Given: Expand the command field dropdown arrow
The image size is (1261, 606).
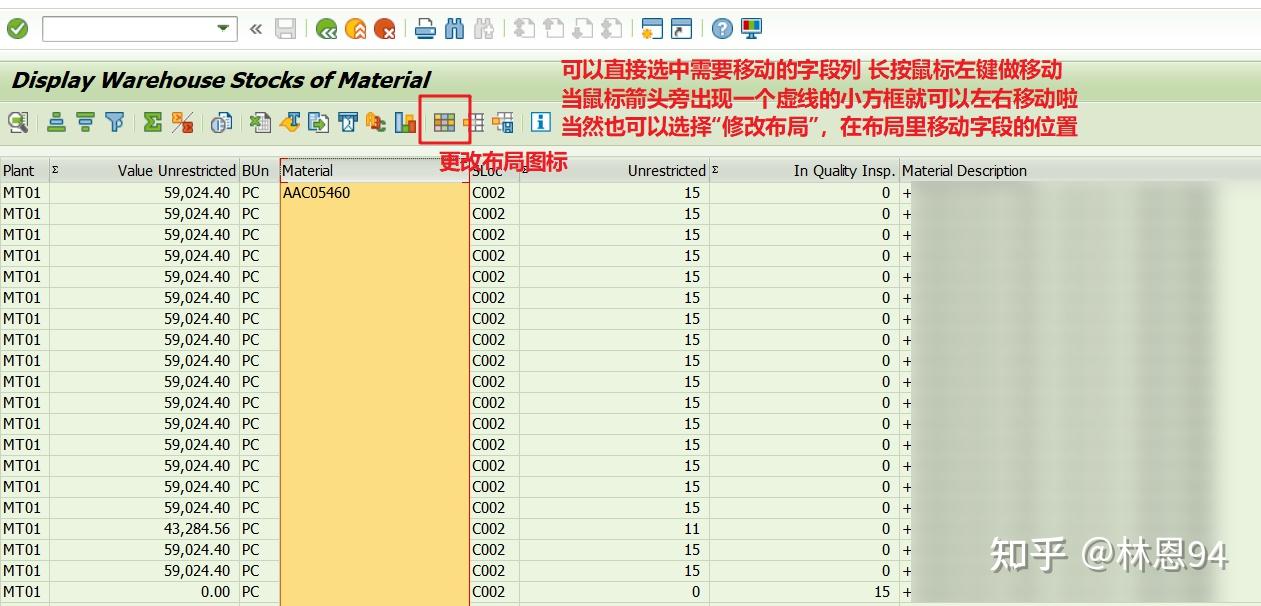Looking at the screenshot, I should pyautogui.click(x=222, y=29).
